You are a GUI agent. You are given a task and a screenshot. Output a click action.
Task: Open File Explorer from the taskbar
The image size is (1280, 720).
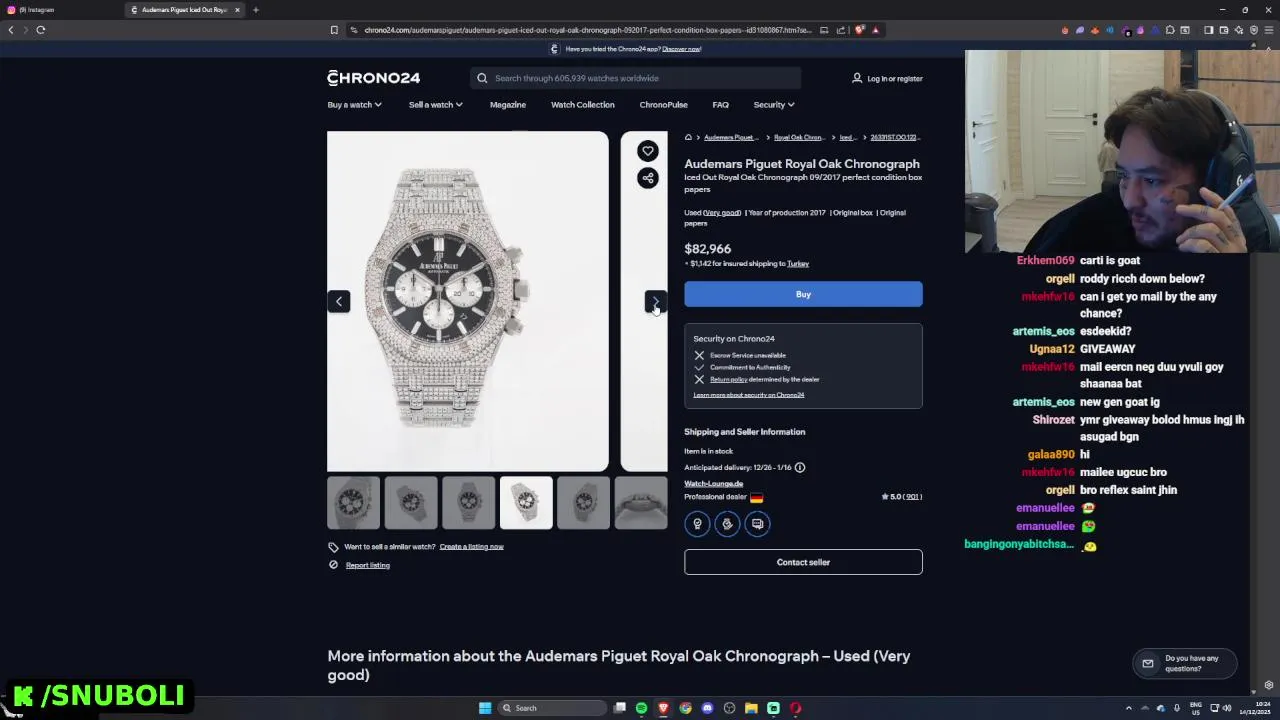coord(751,708)
